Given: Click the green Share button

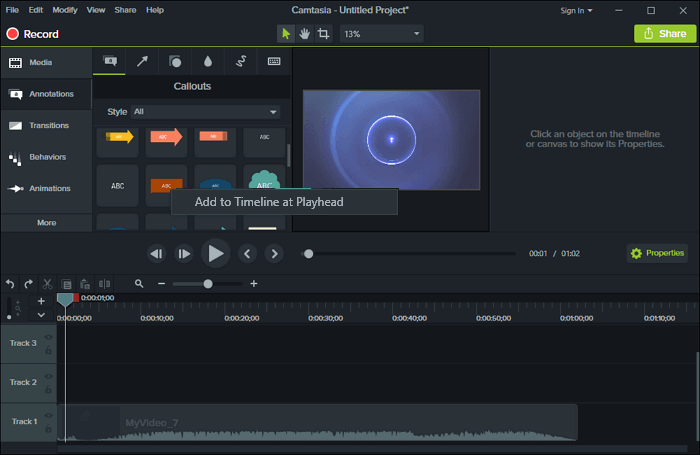Looking at the screenshot, I should tap(665, 33).
